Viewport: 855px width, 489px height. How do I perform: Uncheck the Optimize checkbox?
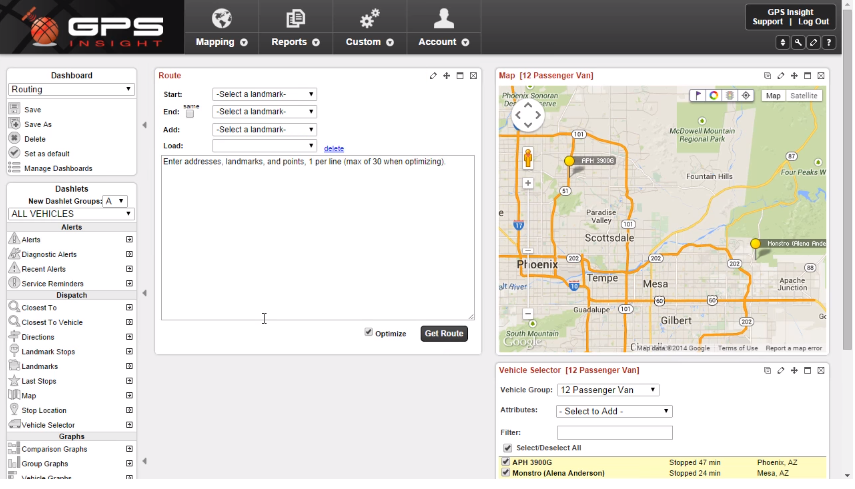pos(369,332)
